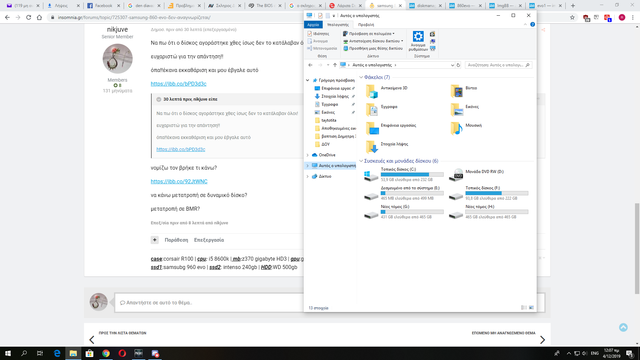The height and width of the screenshot is (360, 640).
Task: Refresh the Explorer address bar
Action: point(458,65)
